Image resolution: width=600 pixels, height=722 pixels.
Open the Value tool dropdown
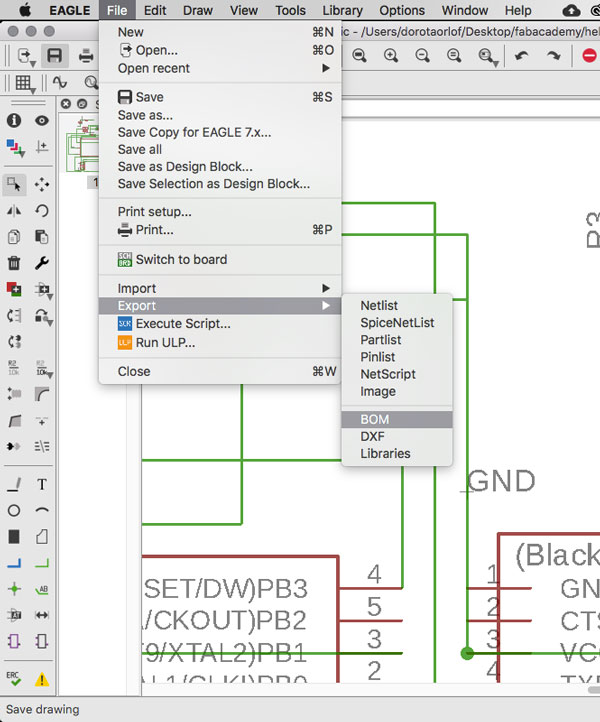coord(43,368)
